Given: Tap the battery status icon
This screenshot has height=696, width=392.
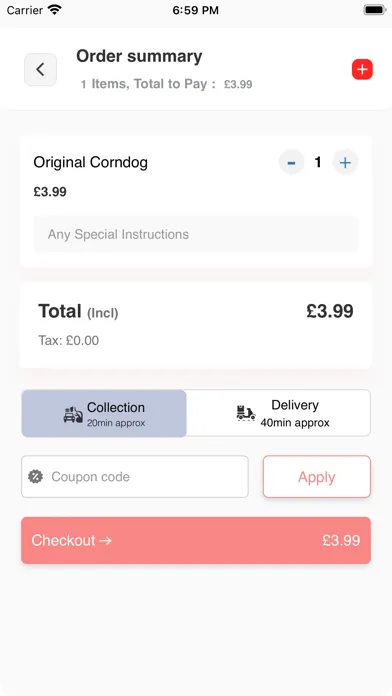Looking at the screenshot, I should tap(375, 10).
